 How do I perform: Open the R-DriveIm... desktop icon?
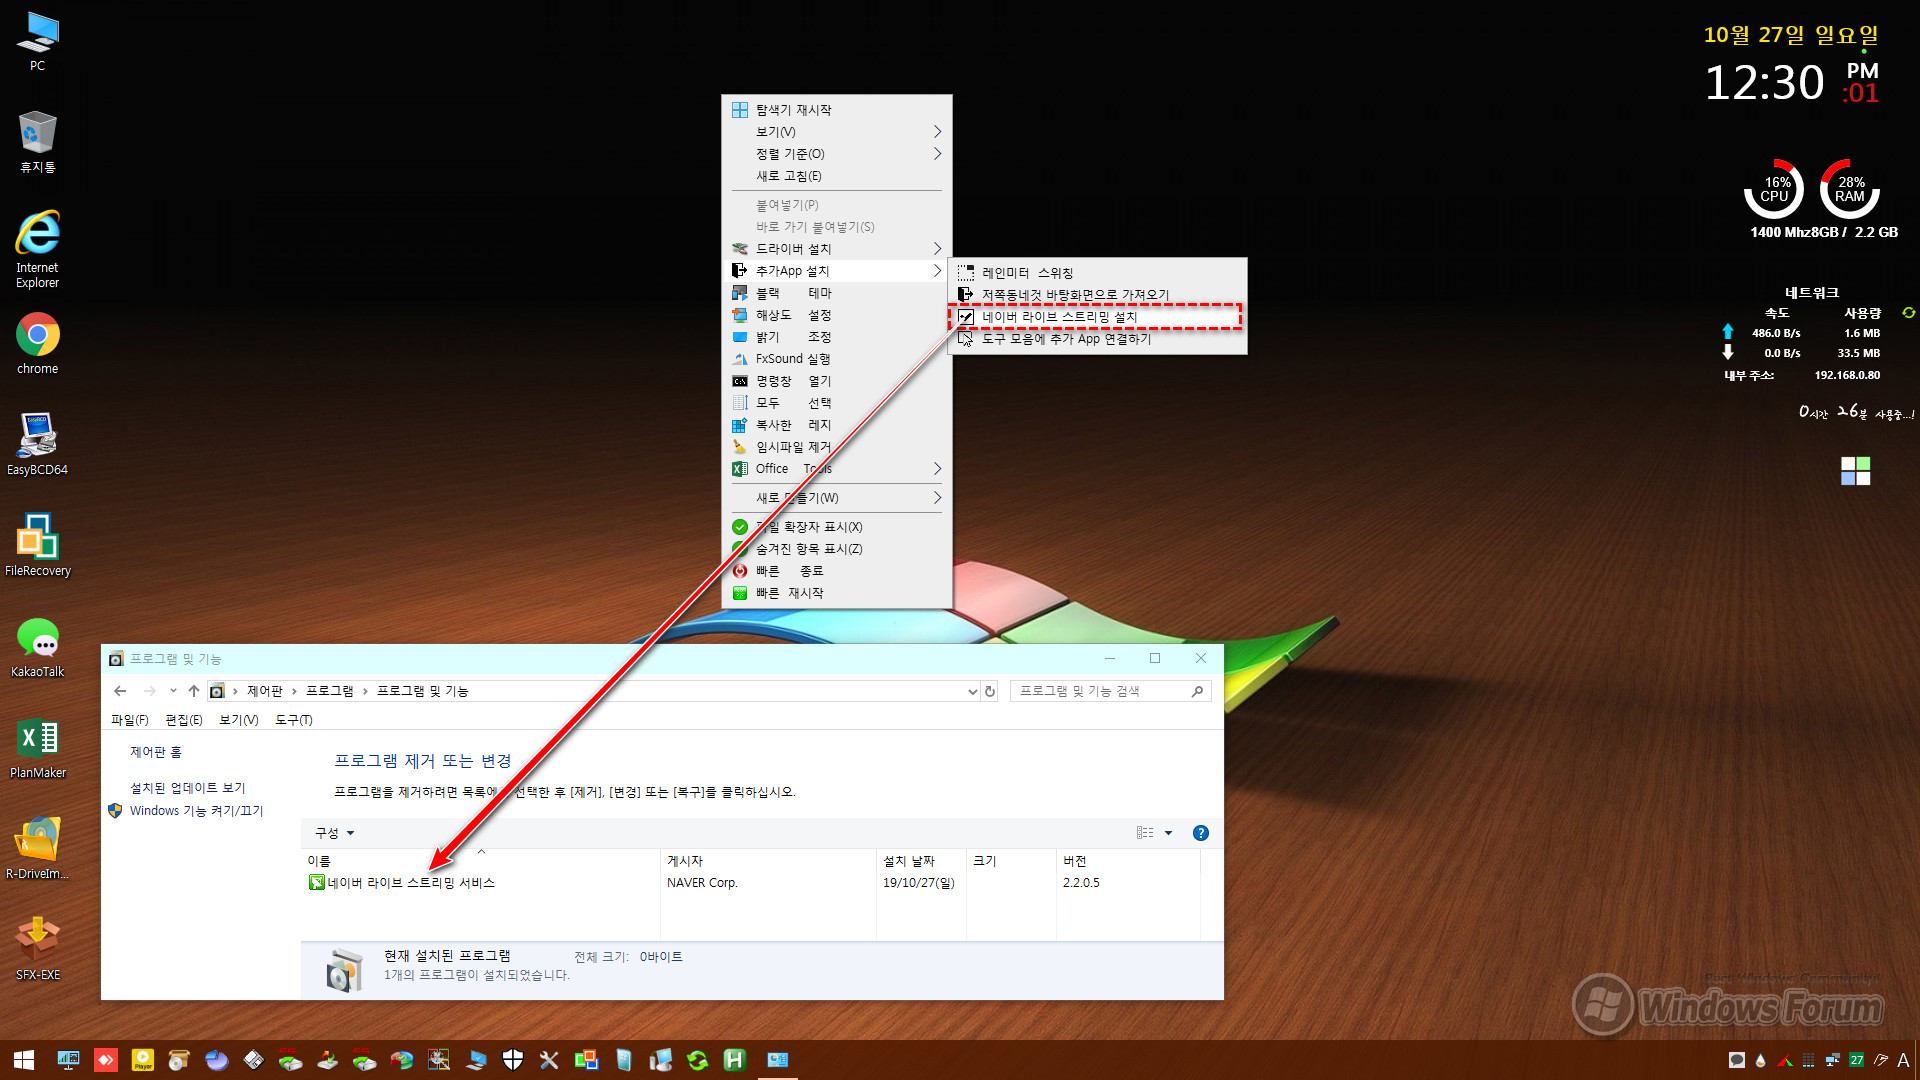coord(37,849)
